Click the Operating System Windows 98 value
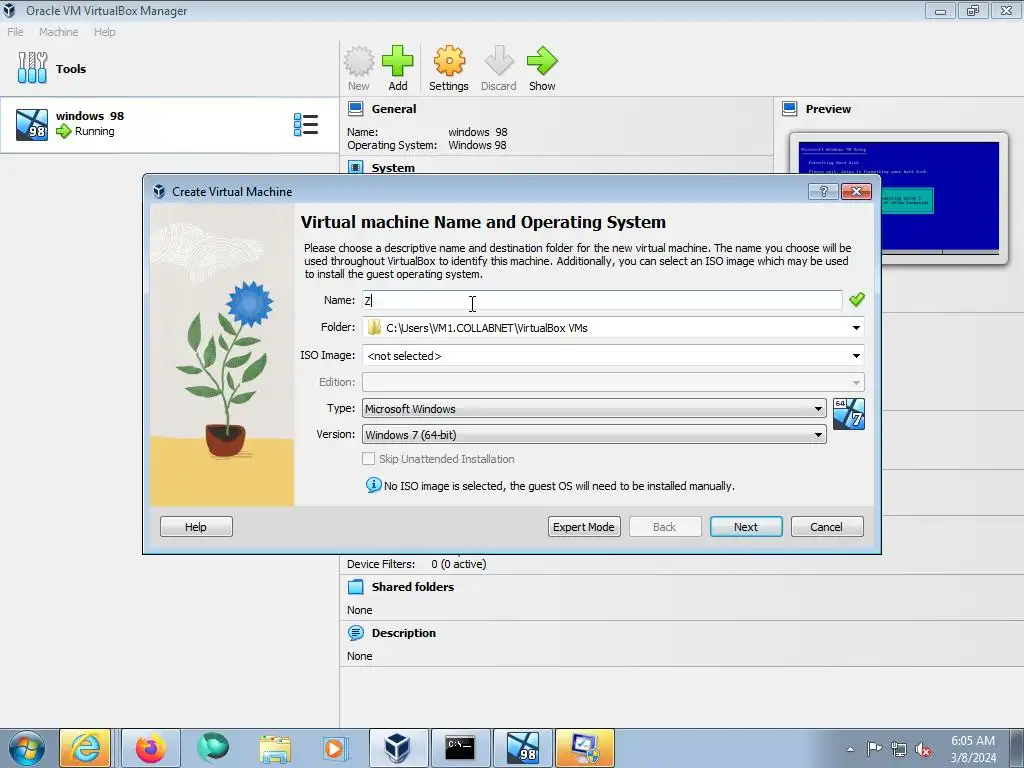This screenshot has width=1024, height=768. [477, 145]
